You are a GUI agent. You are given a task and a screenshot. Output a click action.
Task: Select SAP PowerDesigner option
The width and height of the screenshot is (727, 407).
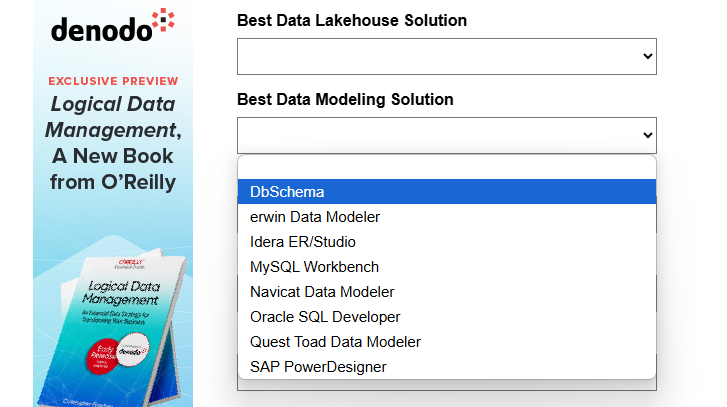pos(446,367)
